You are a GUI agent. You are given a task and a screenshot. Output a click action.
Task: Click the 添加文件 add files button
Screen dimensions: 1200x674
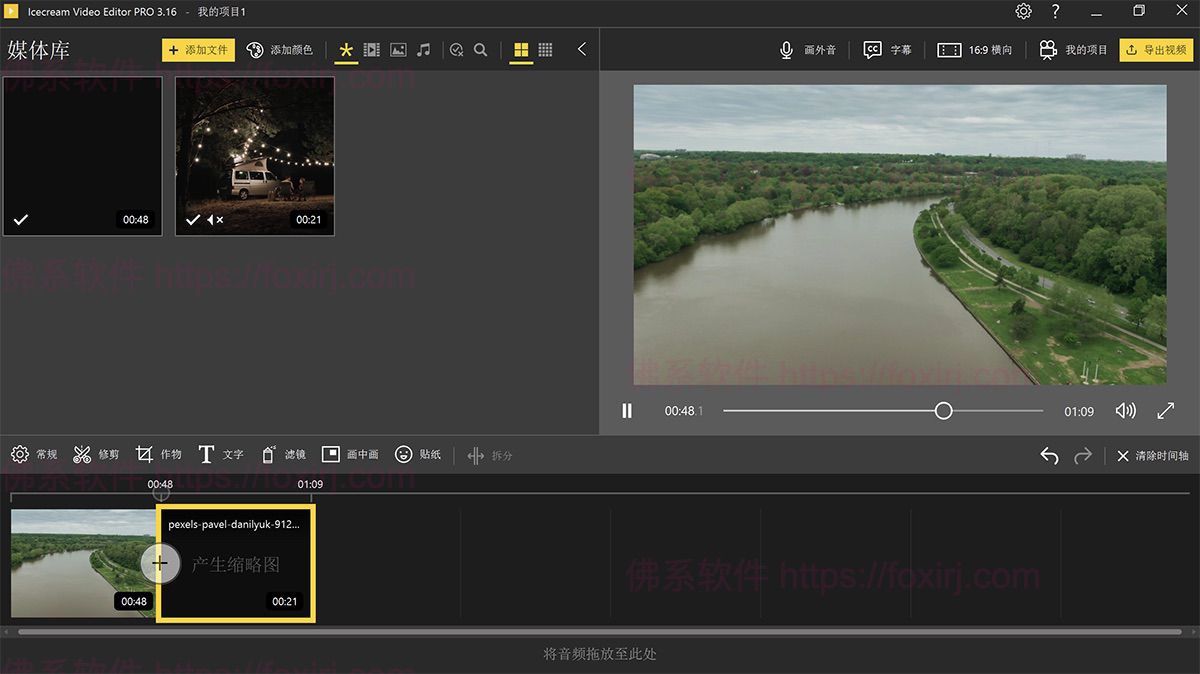(200, 49)
